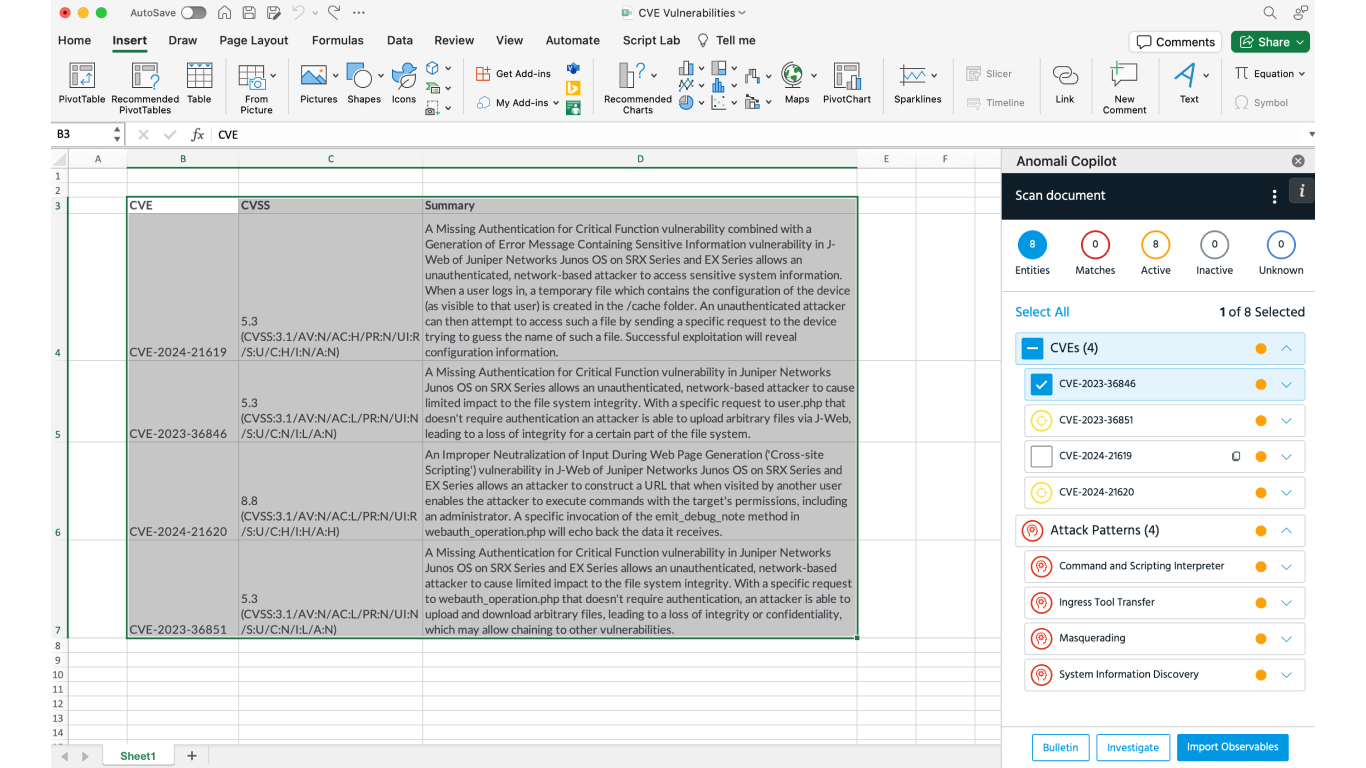Expand the formula bar
The image size is (1366, 768).
[1311, 134]
